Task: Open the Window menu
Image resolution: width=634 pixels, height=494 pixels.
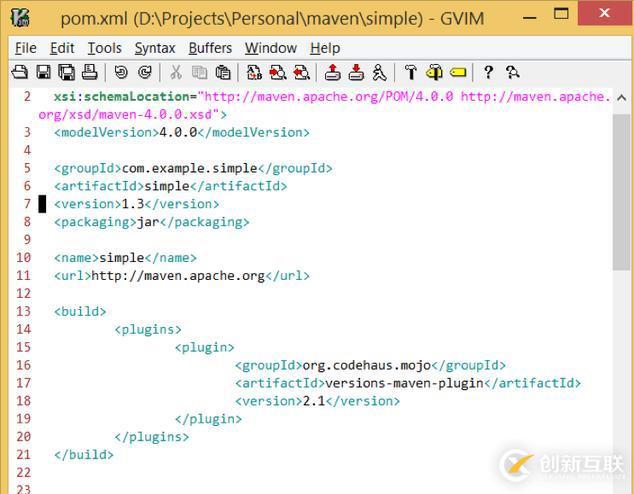Action: coord(271,48)
